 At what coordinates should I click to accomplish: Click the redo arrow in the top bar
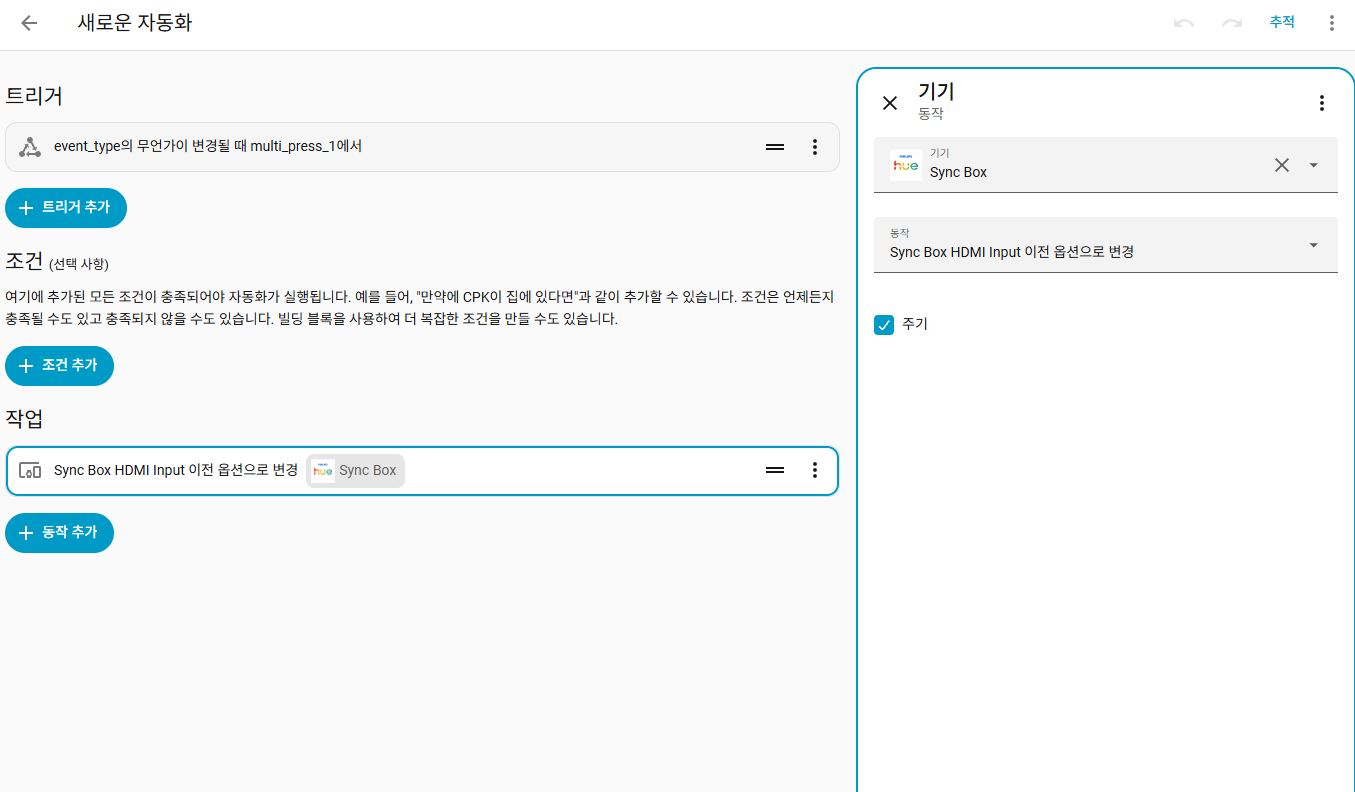click(x=1232, y=23)
